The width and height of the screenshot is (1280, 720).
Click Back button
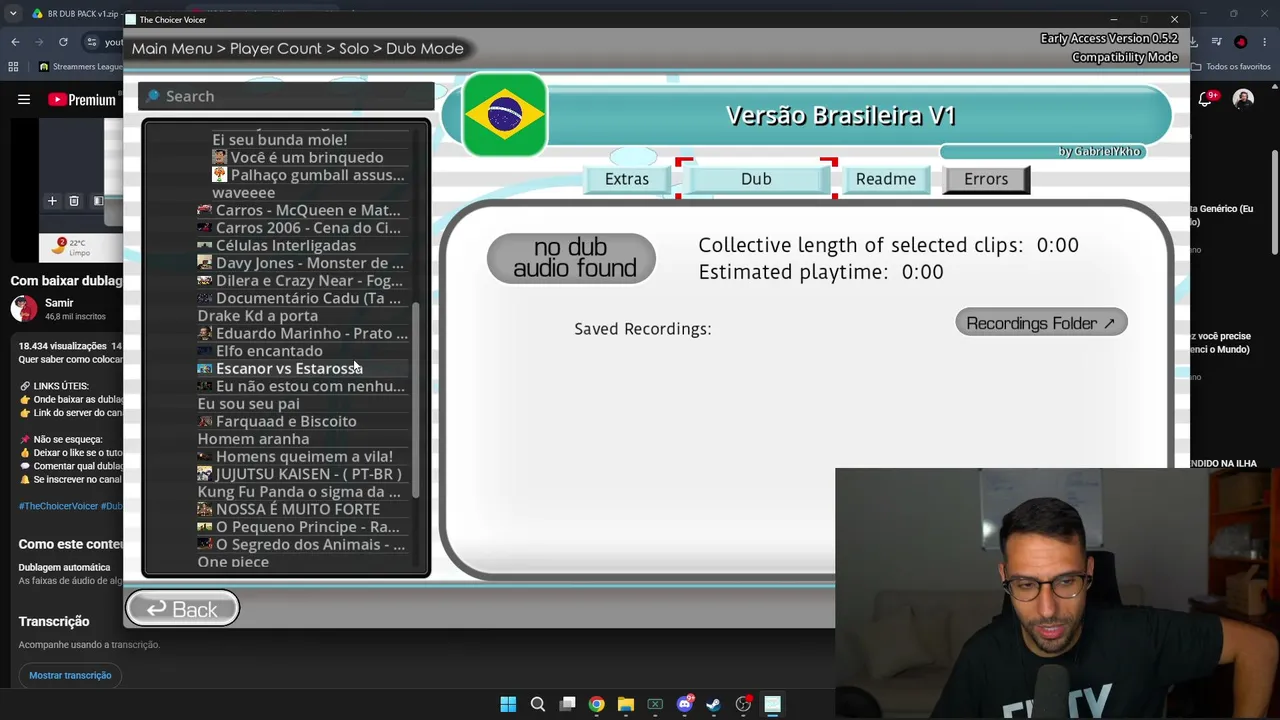pyautogui.click(x=182, y=609)
